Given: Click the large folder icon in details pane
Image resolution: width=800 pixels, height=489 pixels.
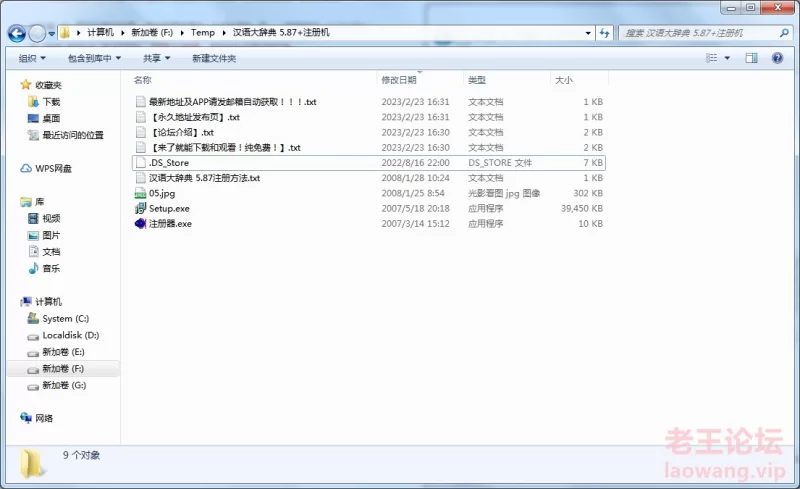Looking at the screenshot, I should click(x=32, y=463).
